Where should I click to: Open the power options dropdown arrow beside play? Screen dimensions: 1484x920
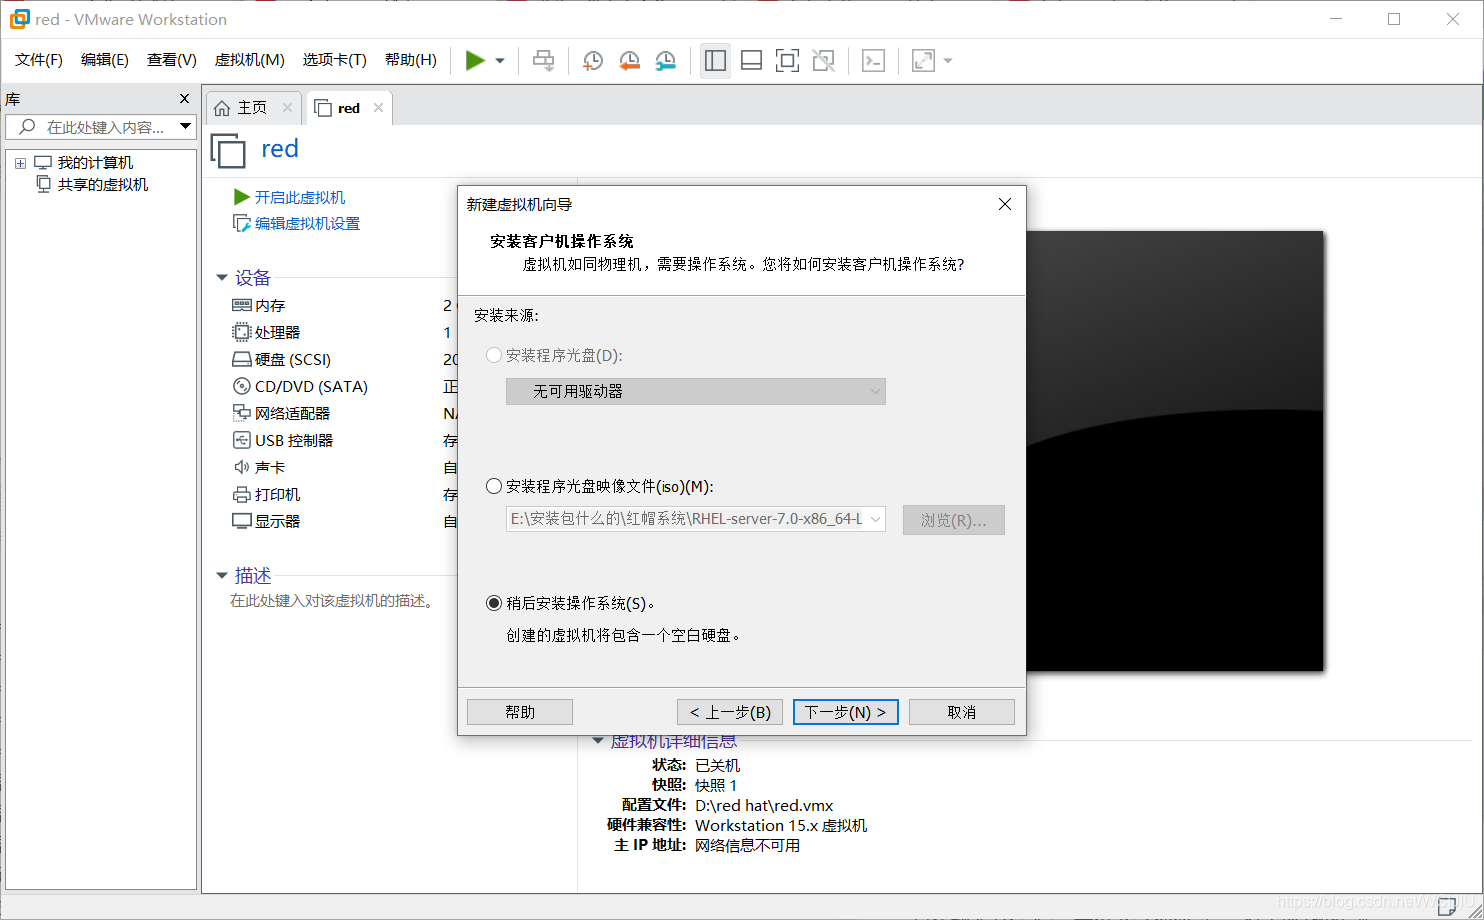[500, 61]
